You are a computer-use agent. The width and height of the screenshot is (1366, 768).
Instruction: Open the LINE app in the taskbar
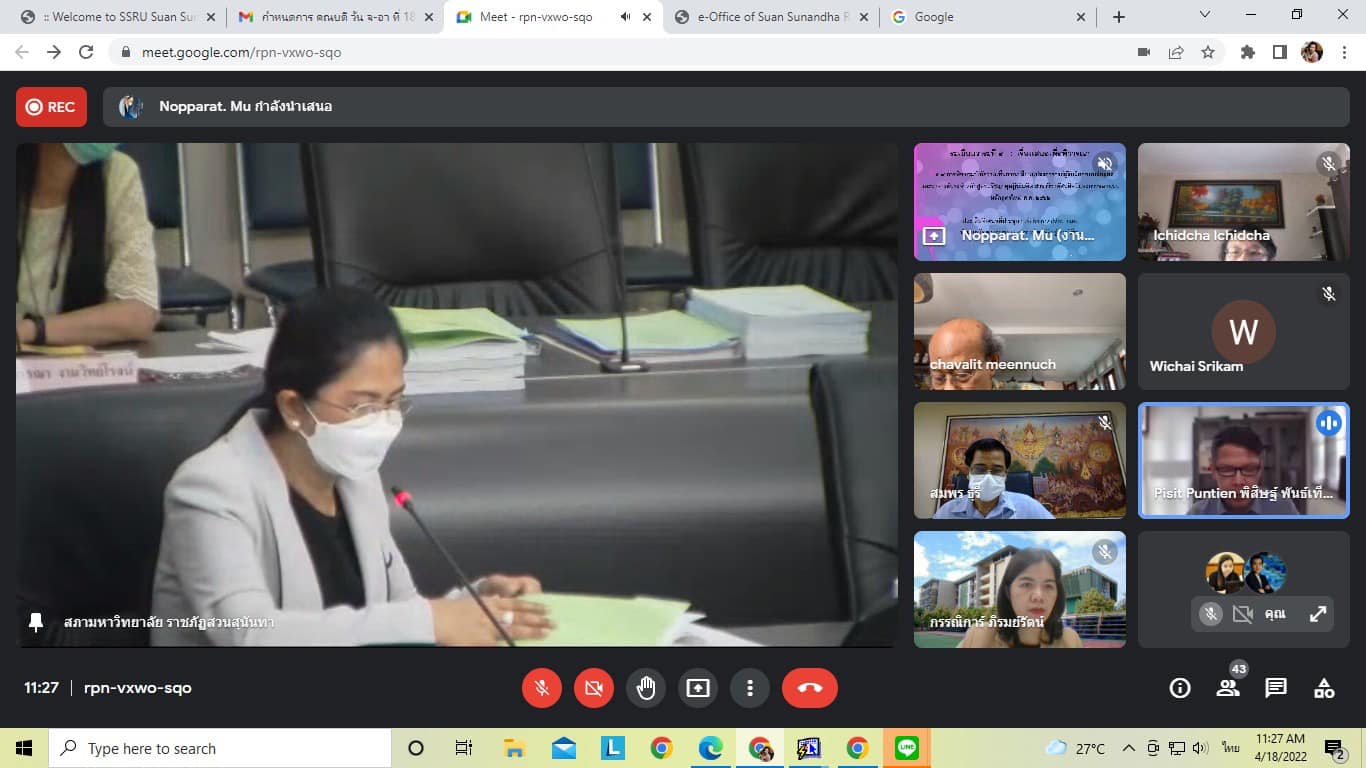[x=907, y=748]
